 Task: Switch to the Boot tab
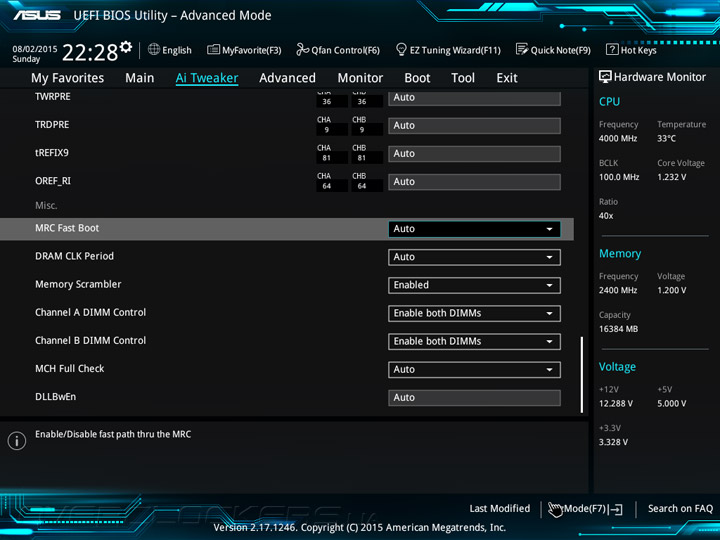(x=417, y=78)
